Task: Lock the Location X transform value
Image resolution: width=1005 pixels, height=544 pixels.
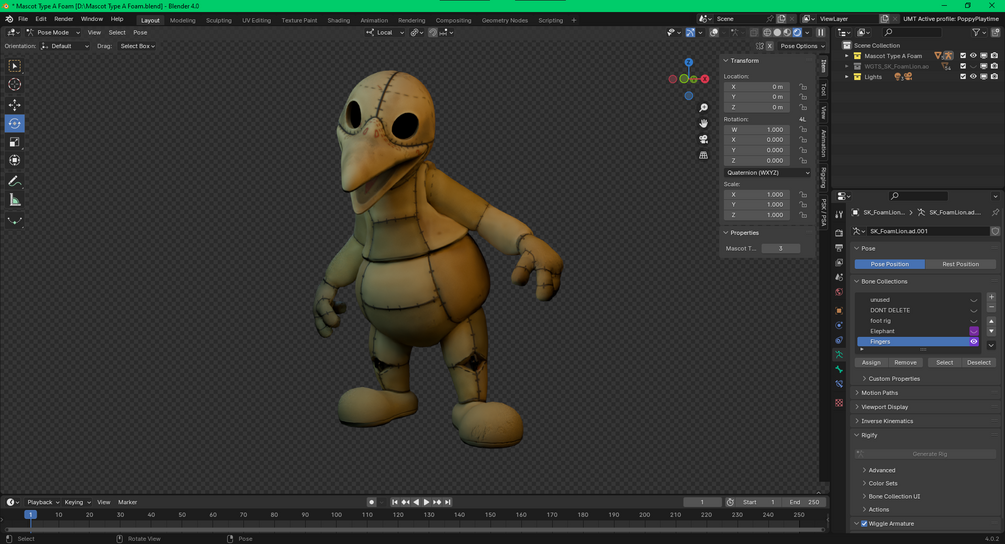Action: [x=803, y=87]
